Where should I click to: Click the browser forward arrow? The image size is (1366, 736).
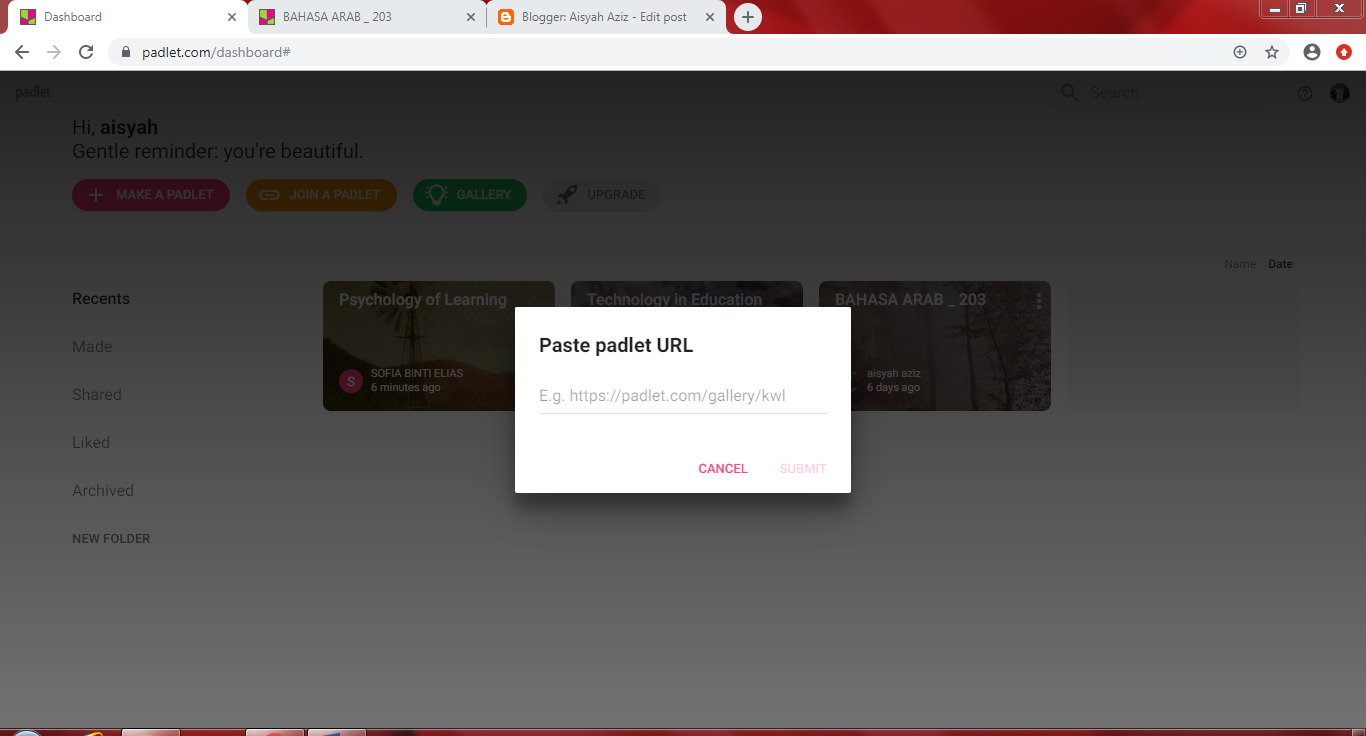click(54, 52)
